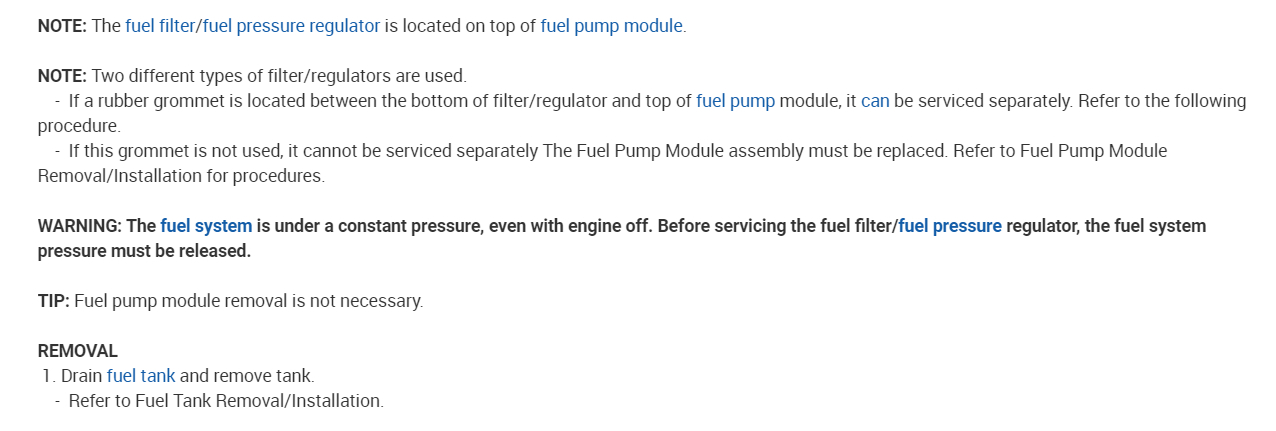Click the blue 'can' link
This screenshot has height=431, width=1276.
[875, 101]
